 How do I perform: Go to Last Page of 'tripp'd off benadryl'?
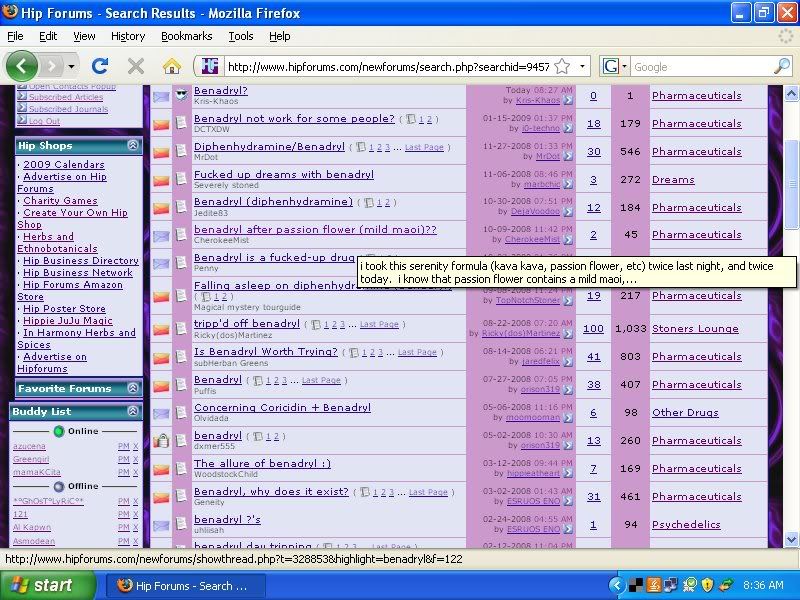point(379,324)
